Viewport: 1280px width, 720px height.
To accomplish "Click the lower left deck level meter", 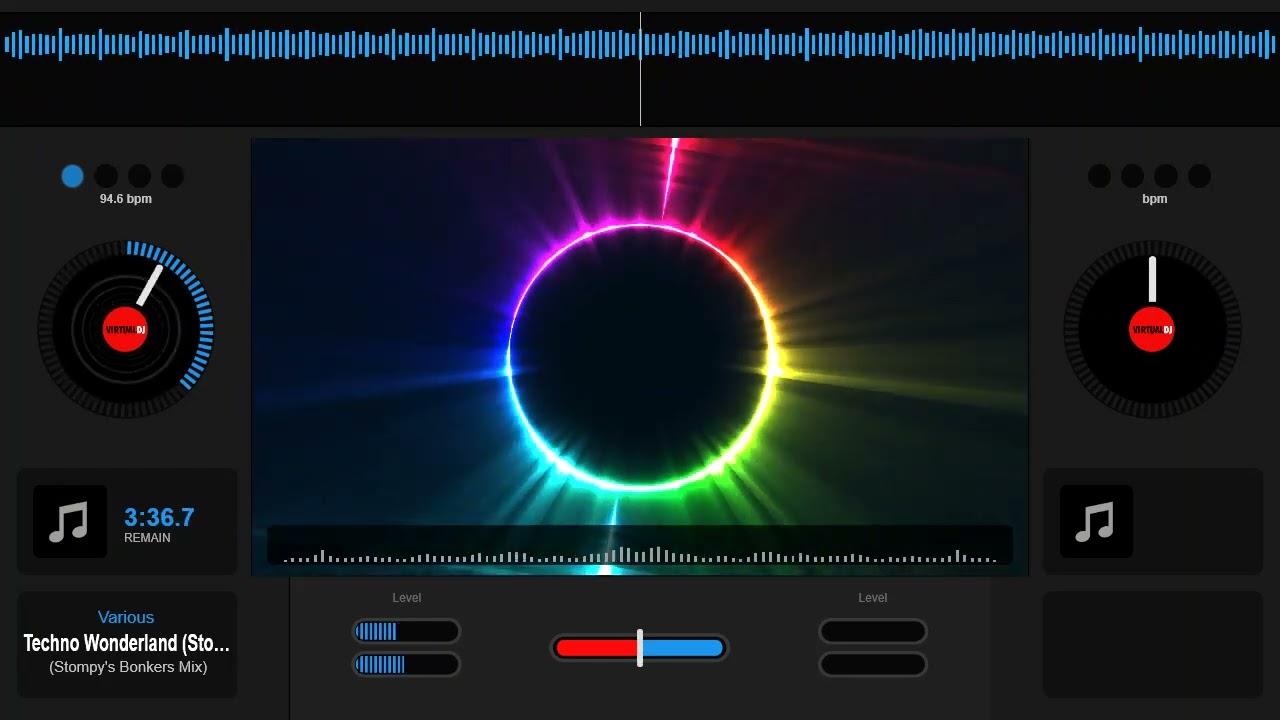I will [407, 664].
